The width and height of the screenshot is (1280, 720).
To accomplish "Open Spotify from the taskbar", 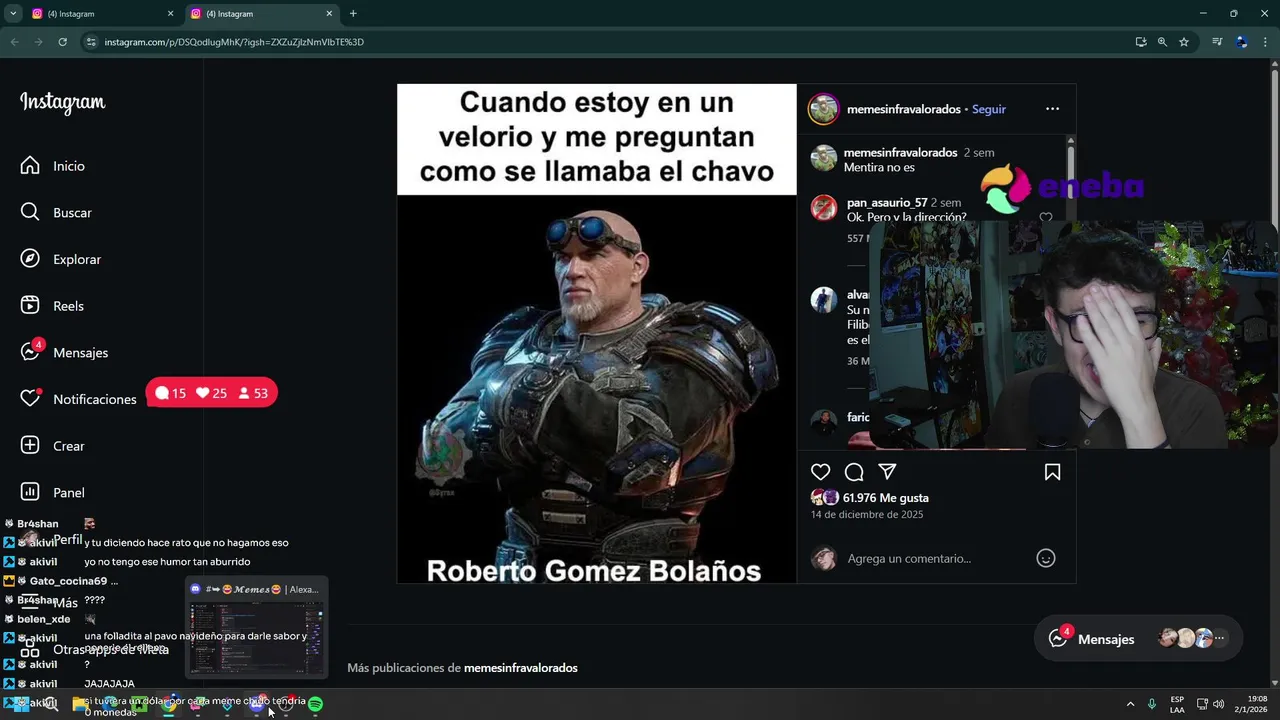I will click(315, 704).
